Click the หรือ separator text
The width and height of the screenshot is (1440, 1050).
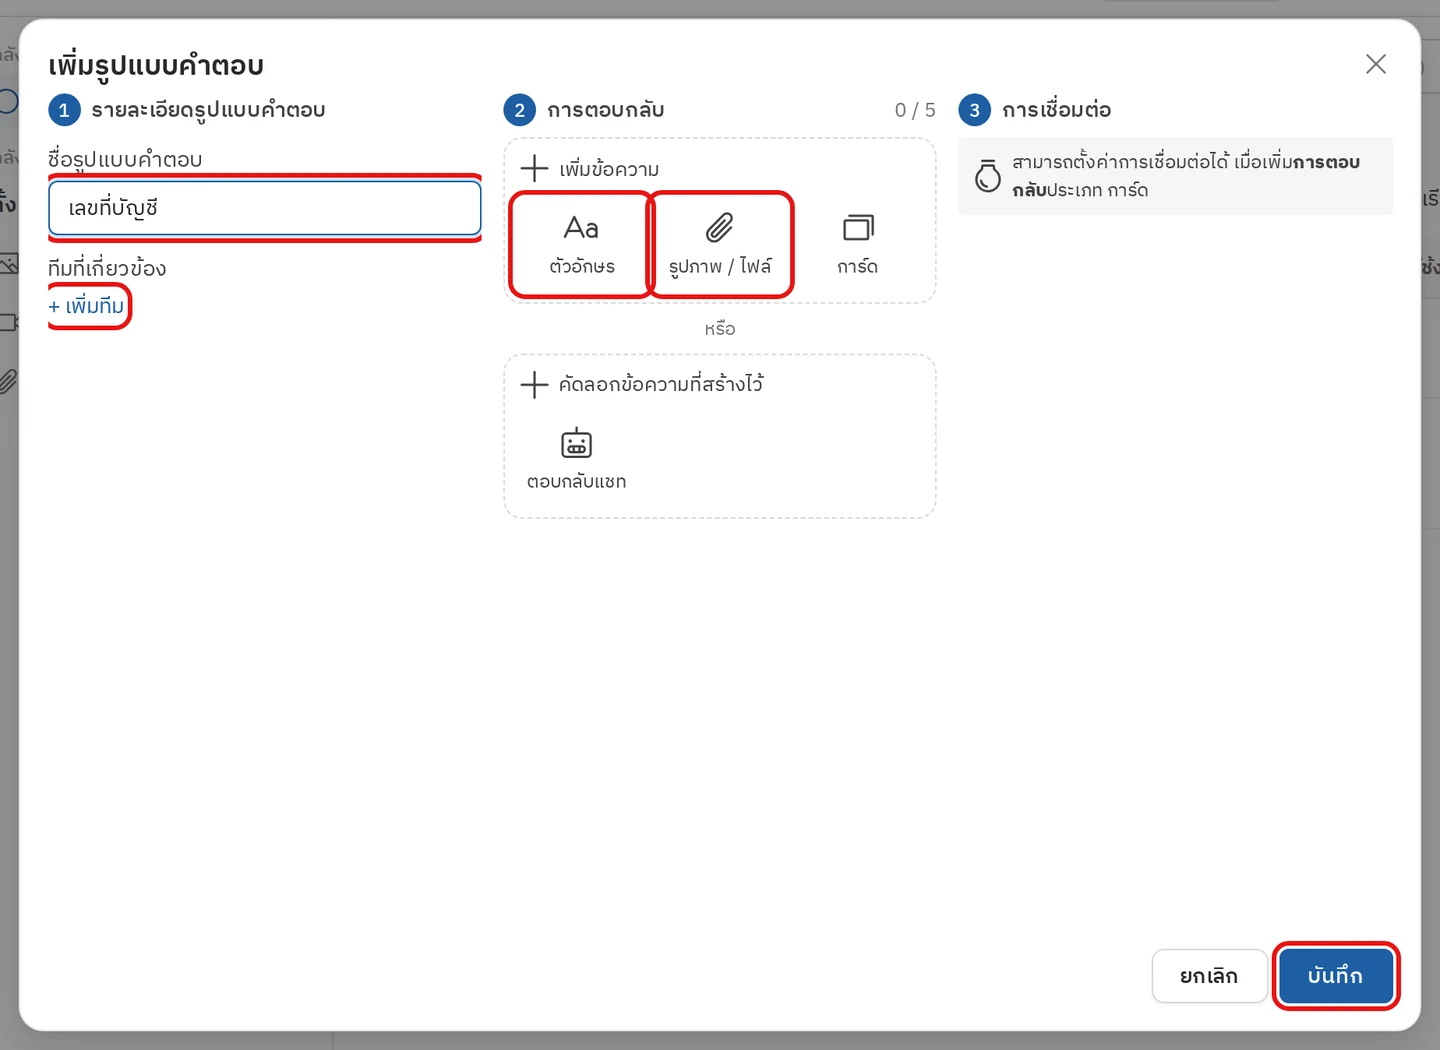[719, 329]
